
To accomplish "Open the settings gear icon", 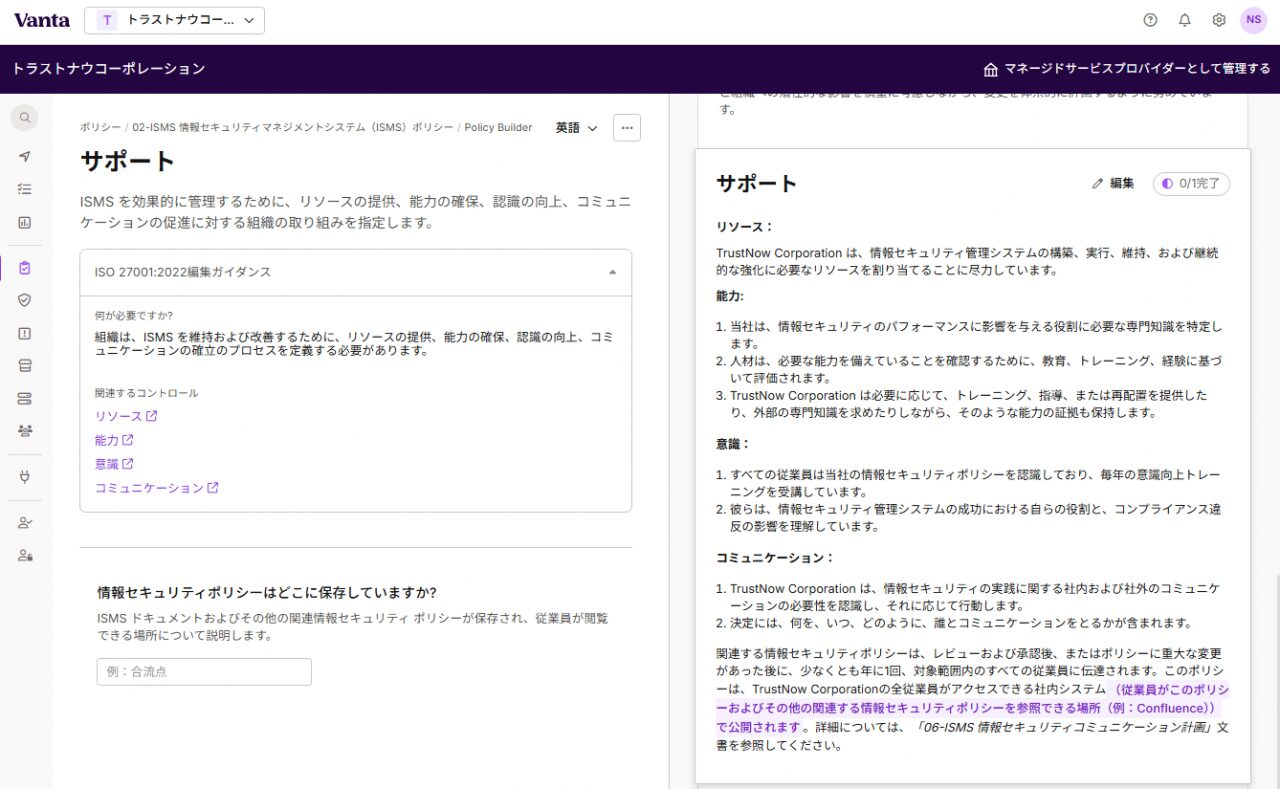I will tap(1219, 20).
